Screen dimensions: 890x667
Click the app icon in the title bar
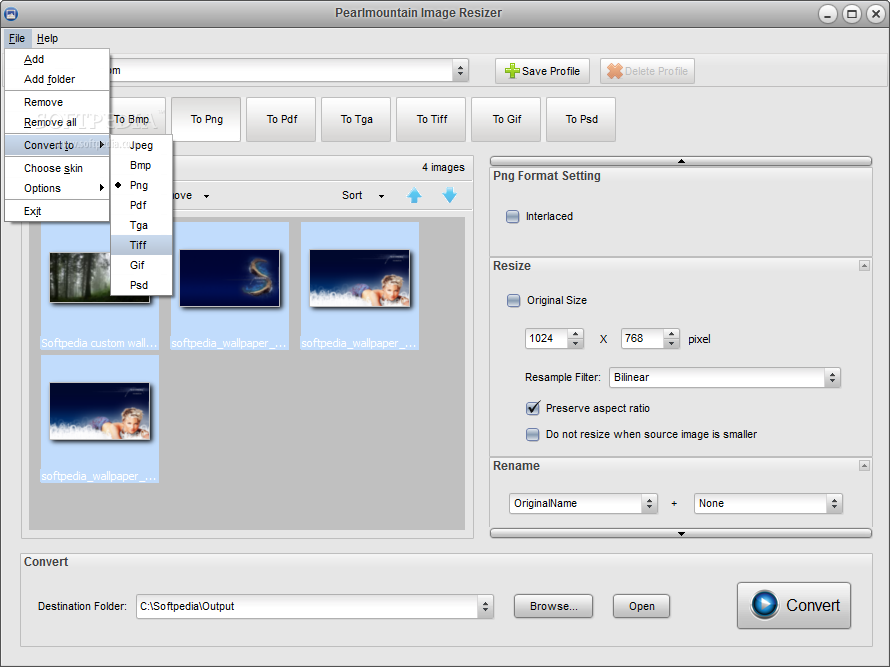pyautogui.click(x=10, y=14)
